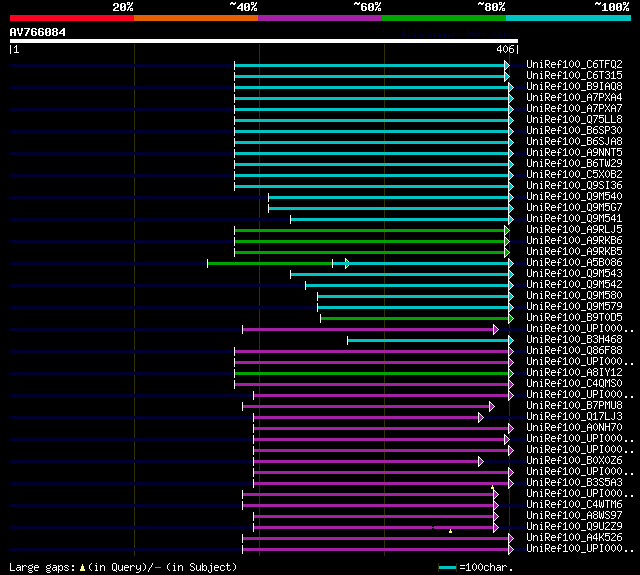Click the arrowhead ending the UniRef100_B7PMU8 alignment

tap(492, 406)
